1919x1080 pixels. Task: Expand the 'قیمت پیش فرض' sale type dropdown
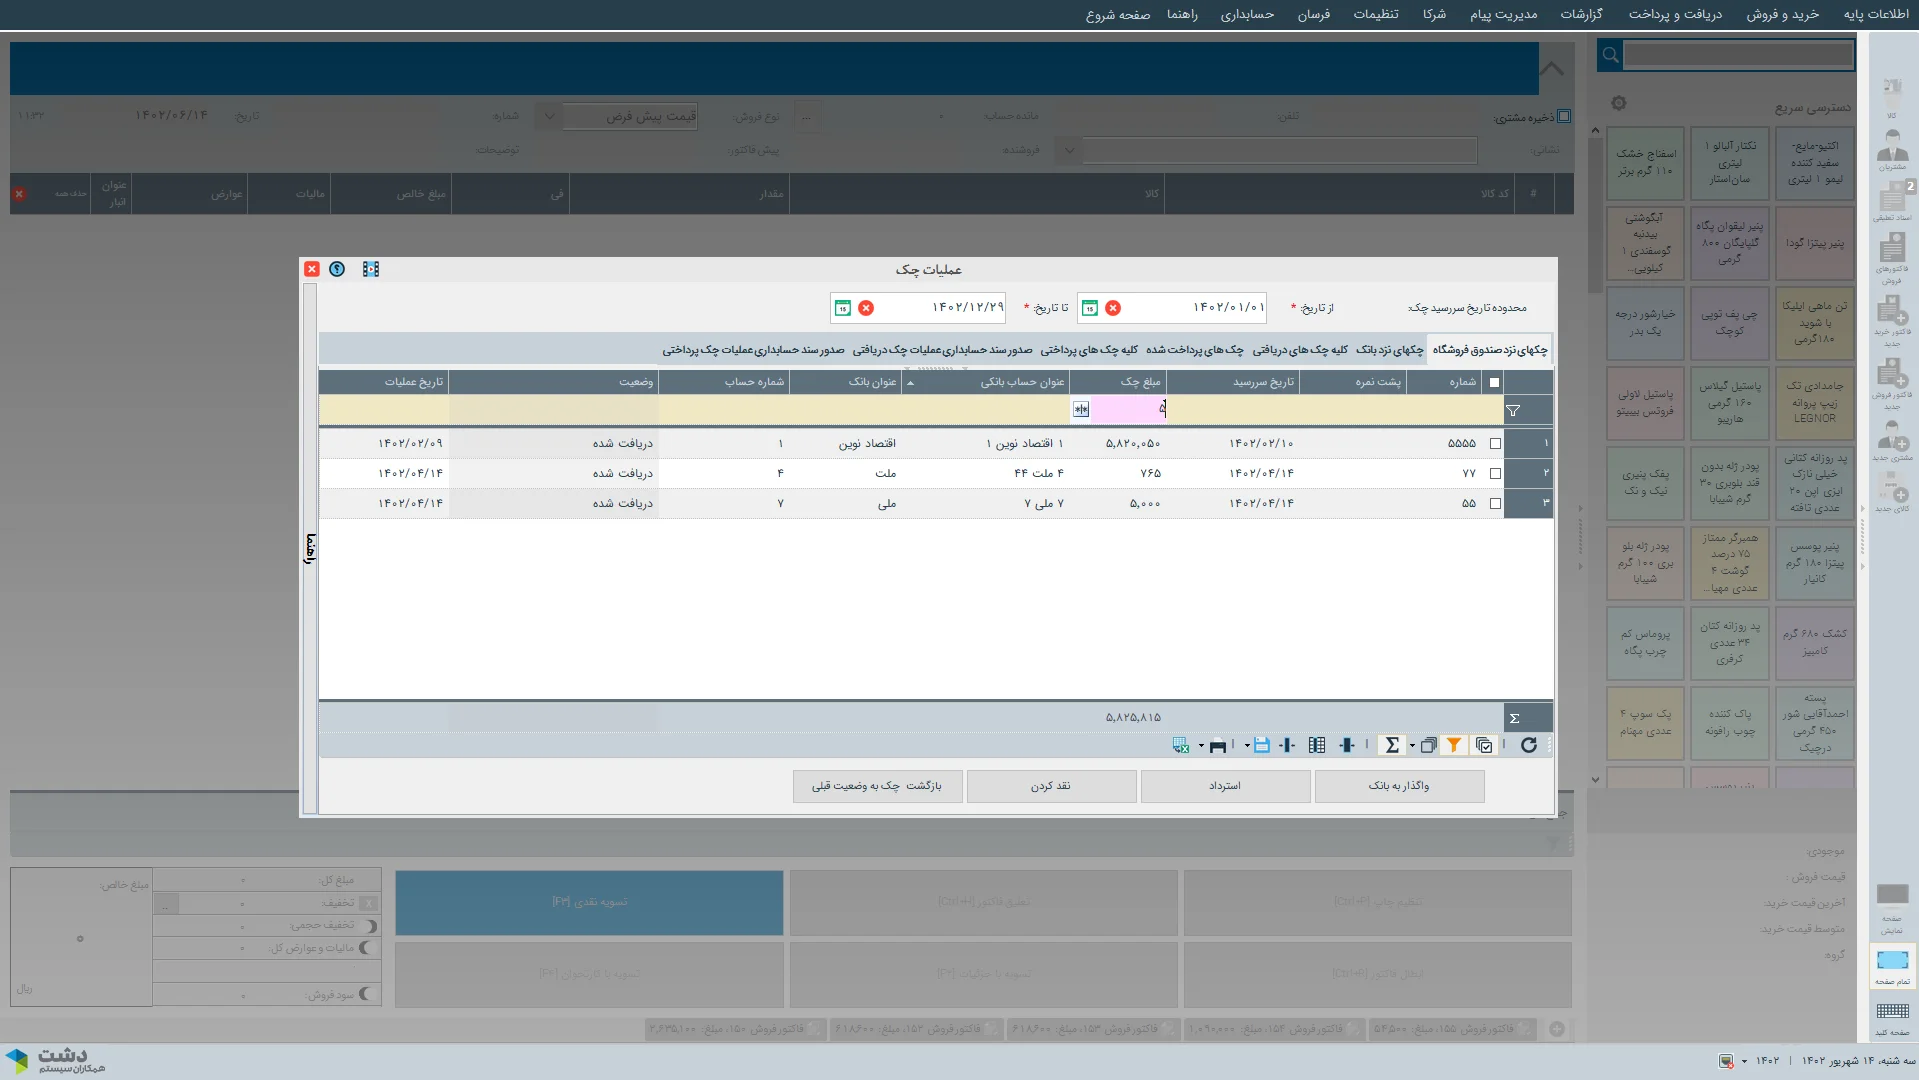(548, 116)
